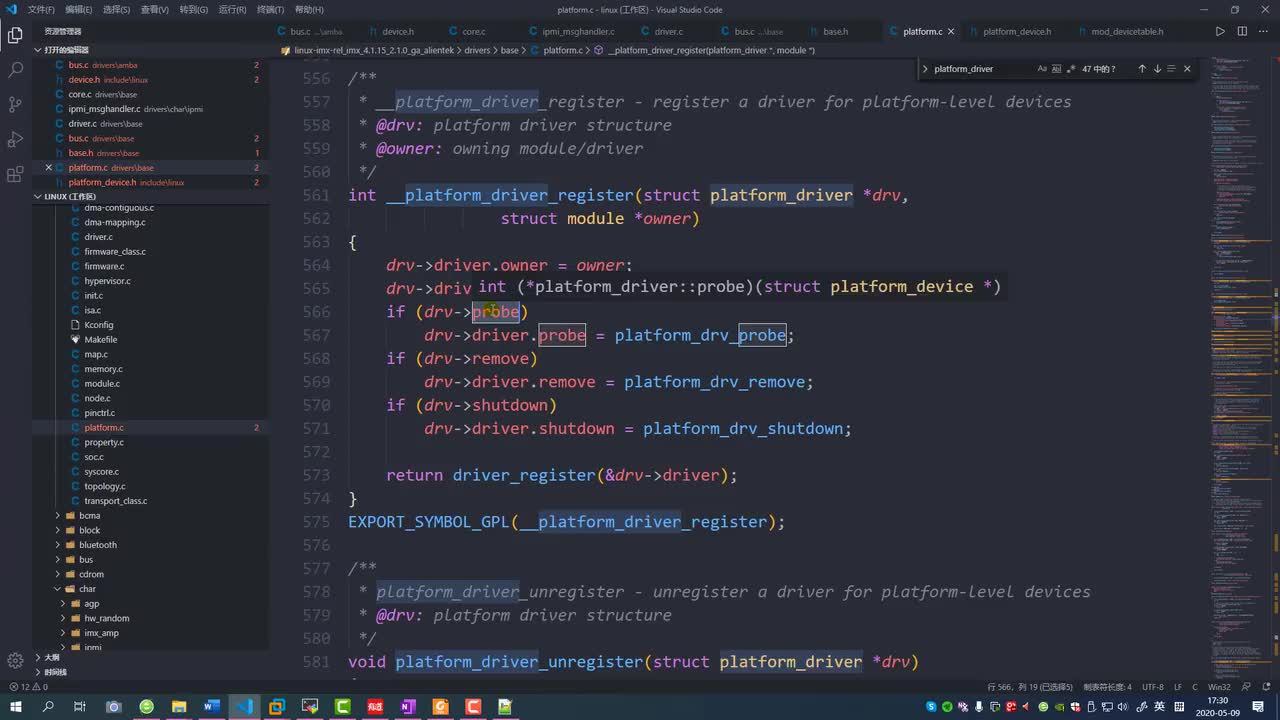Go to previous match in find widget
The image size is (1280, 720).
click(x=1142, y=69)
